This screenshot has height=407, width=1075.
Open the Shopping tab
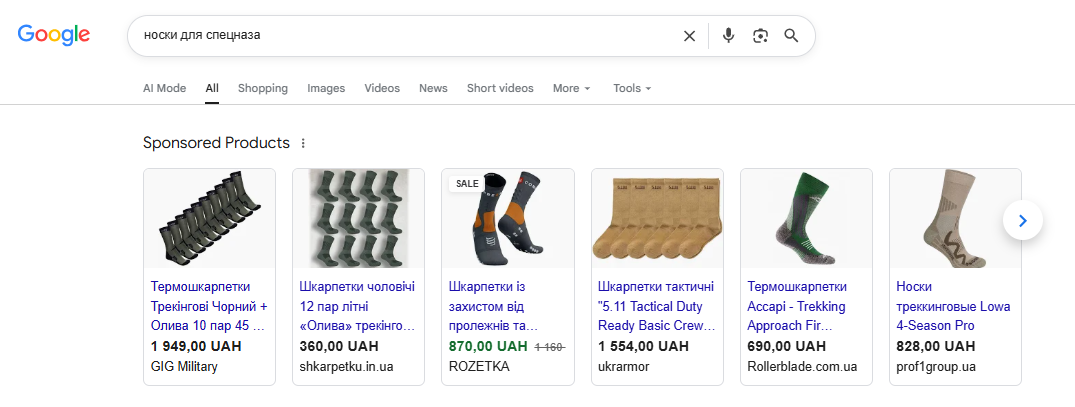pyautogui.click(x=263, y=88)
